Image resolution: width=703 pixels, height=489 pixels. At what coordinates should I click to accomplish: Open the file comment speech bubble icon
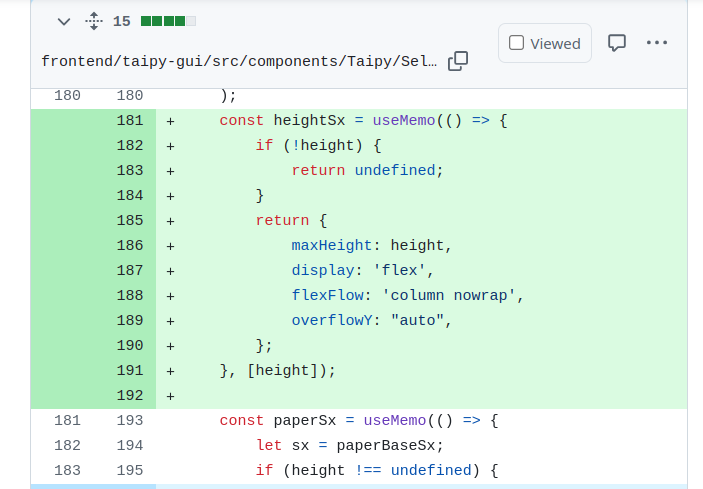[618, 43]
